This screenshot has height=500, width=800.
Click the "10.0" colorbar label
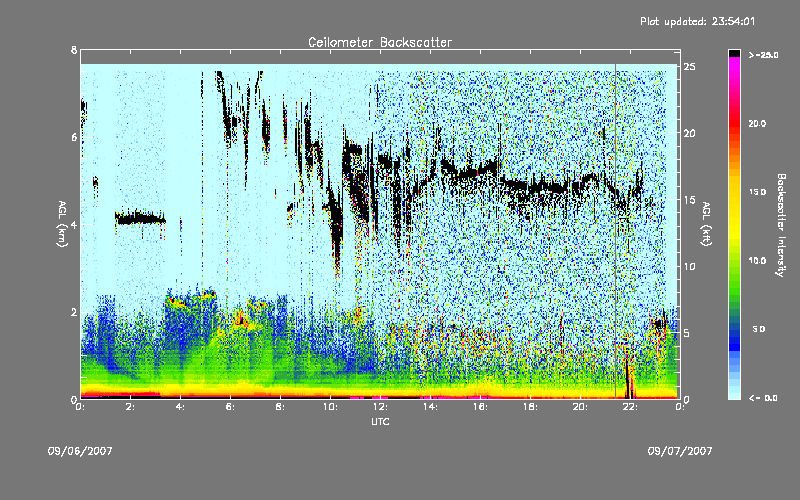click(x=757, y=261)
